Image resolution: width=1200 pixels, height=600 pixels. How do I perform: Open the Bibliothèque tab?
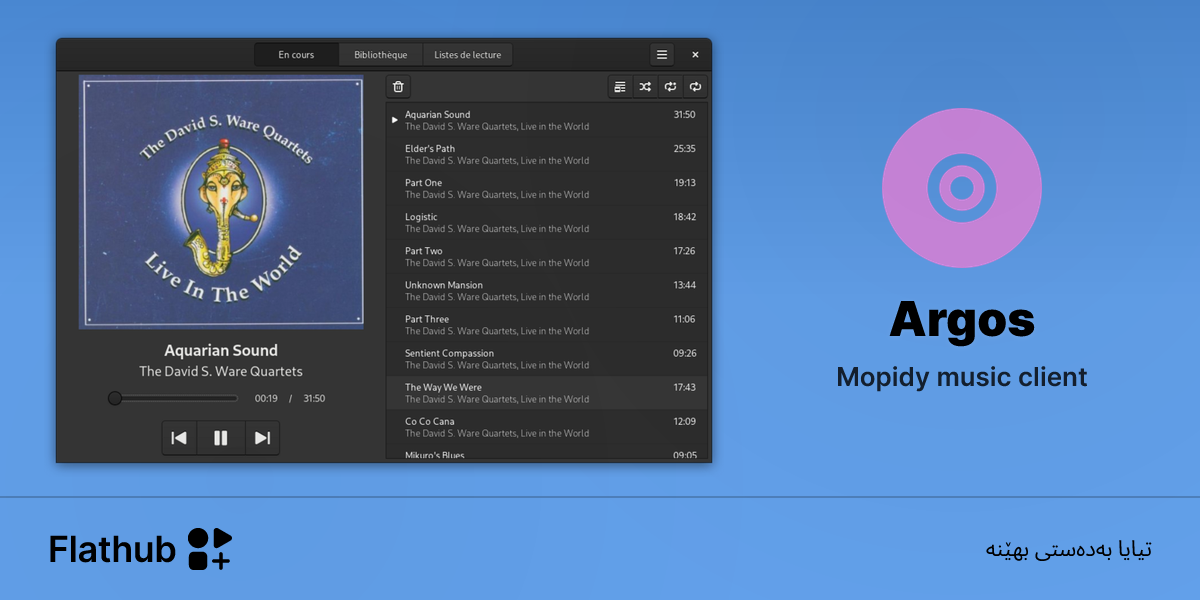(381, 55)
